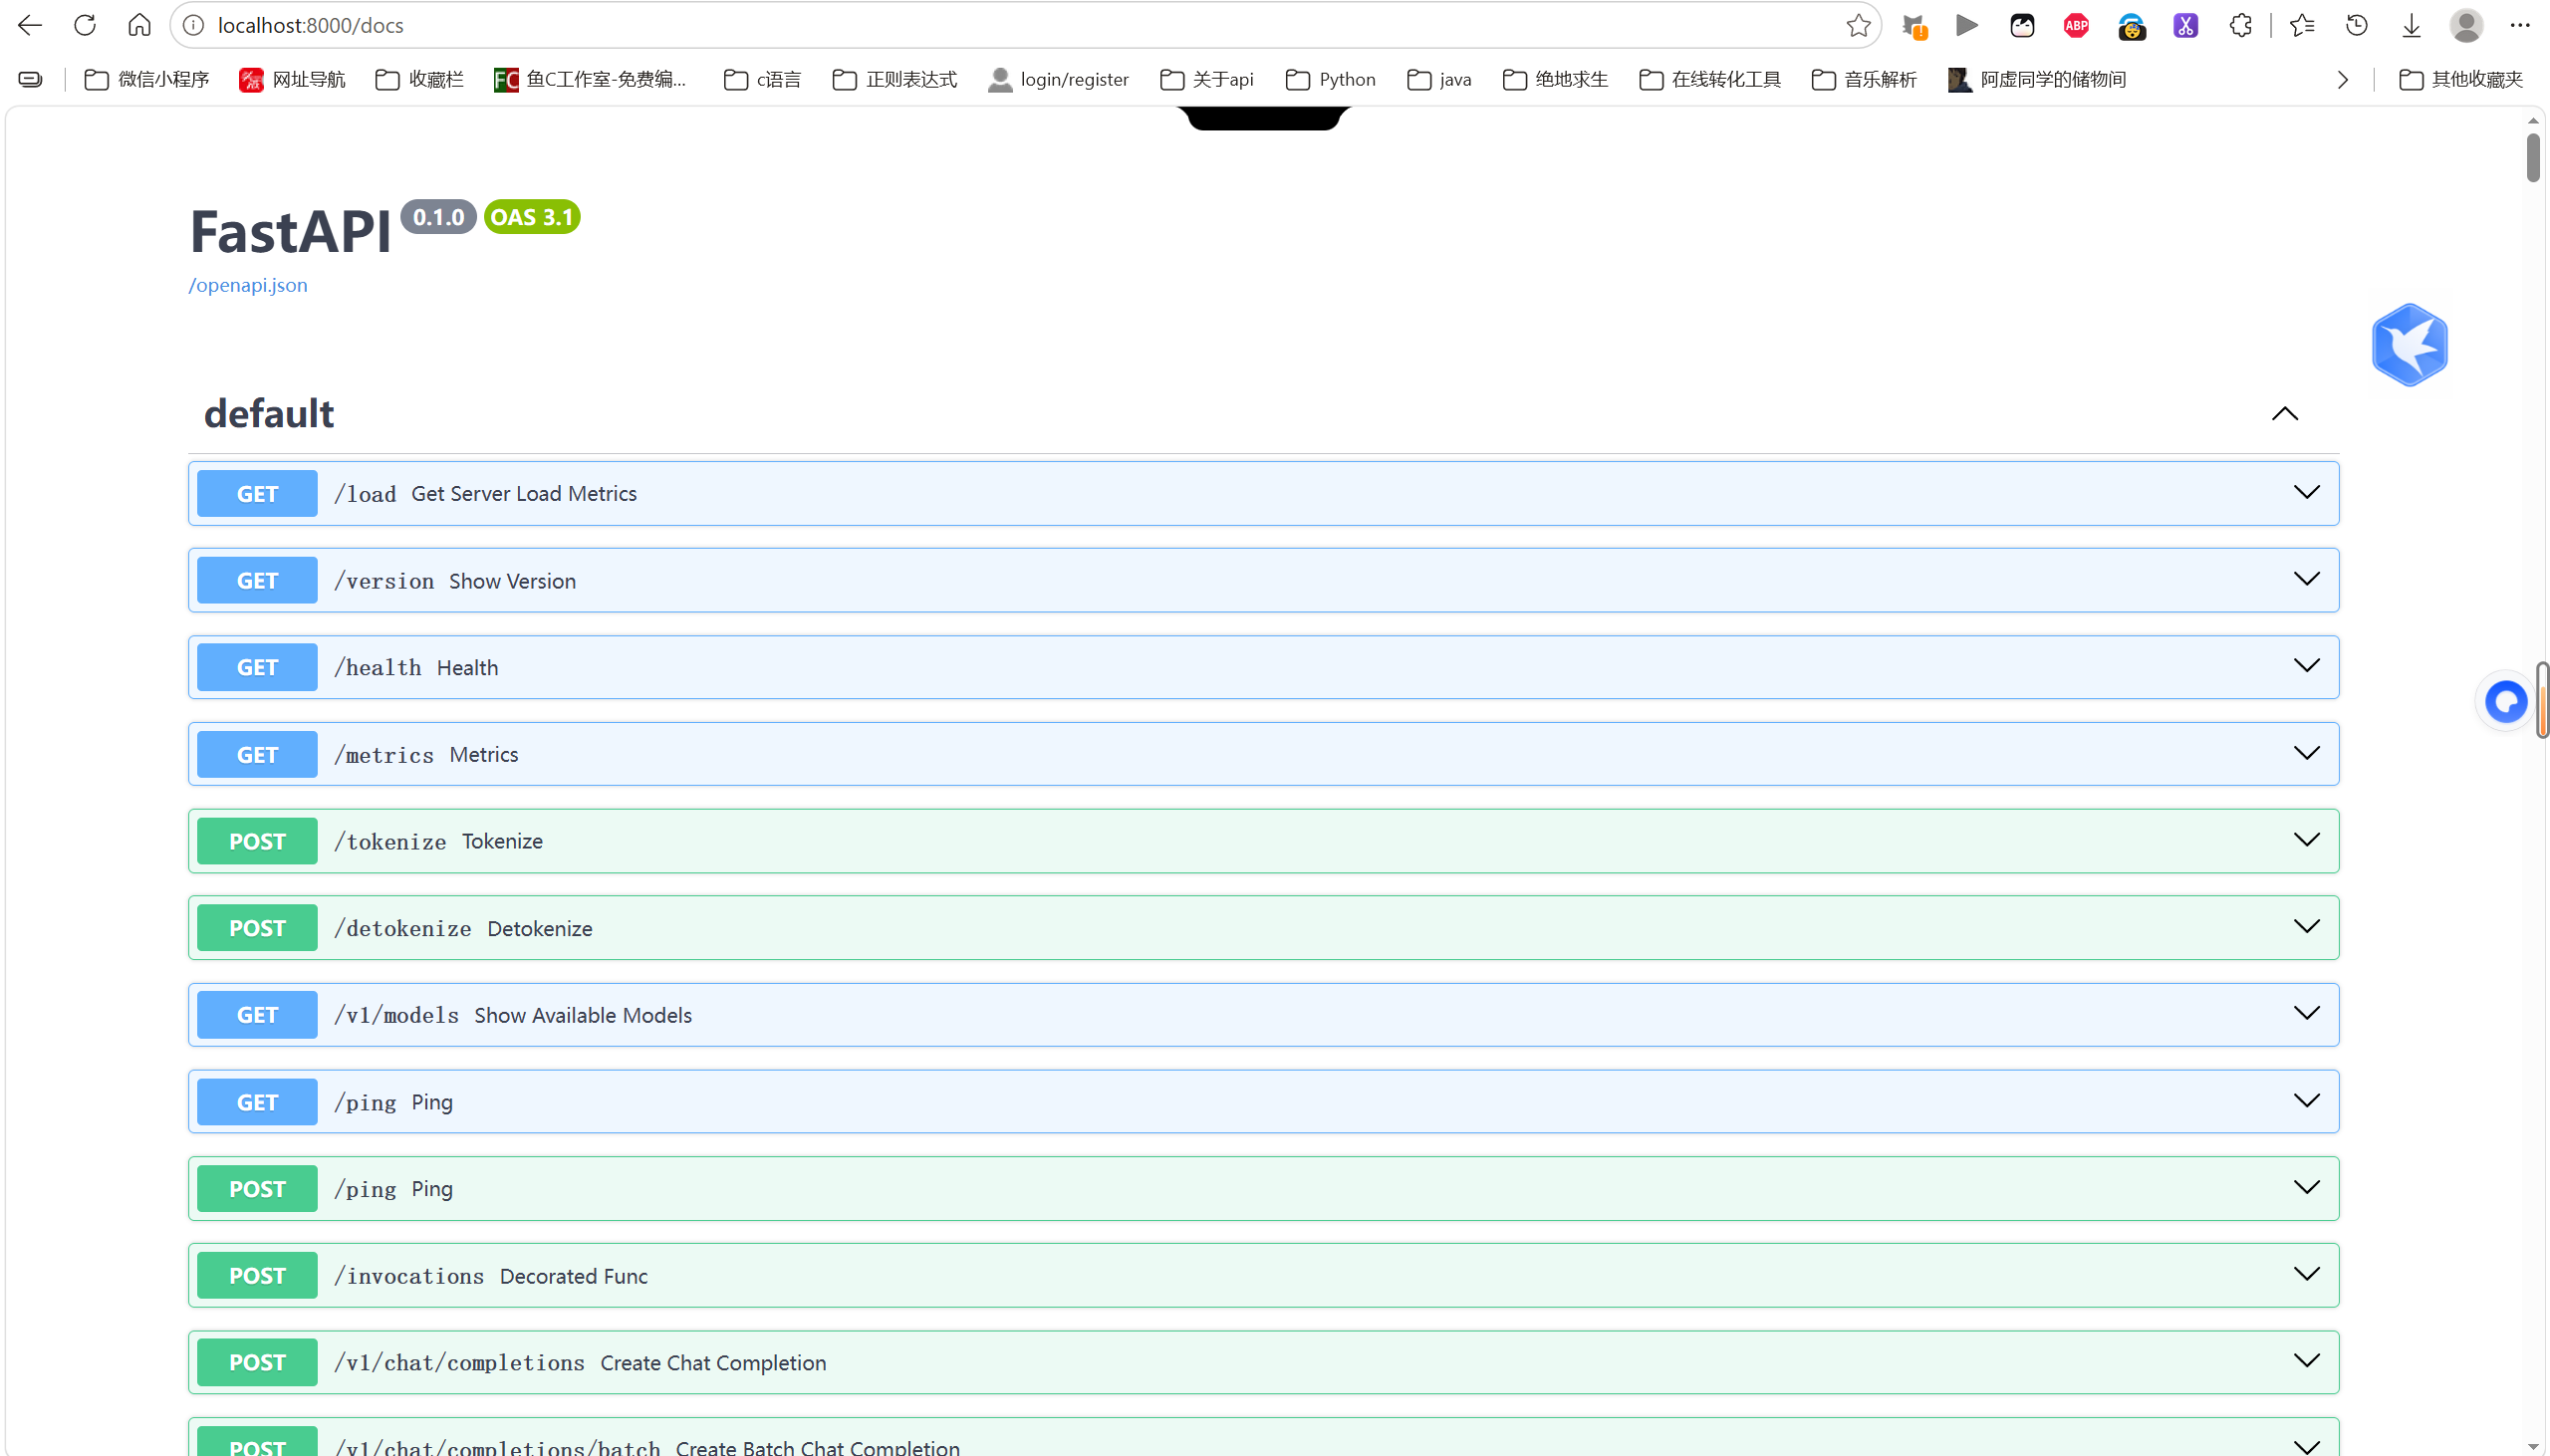
Task: Open the browser home page icon
Action: point(139,25)
